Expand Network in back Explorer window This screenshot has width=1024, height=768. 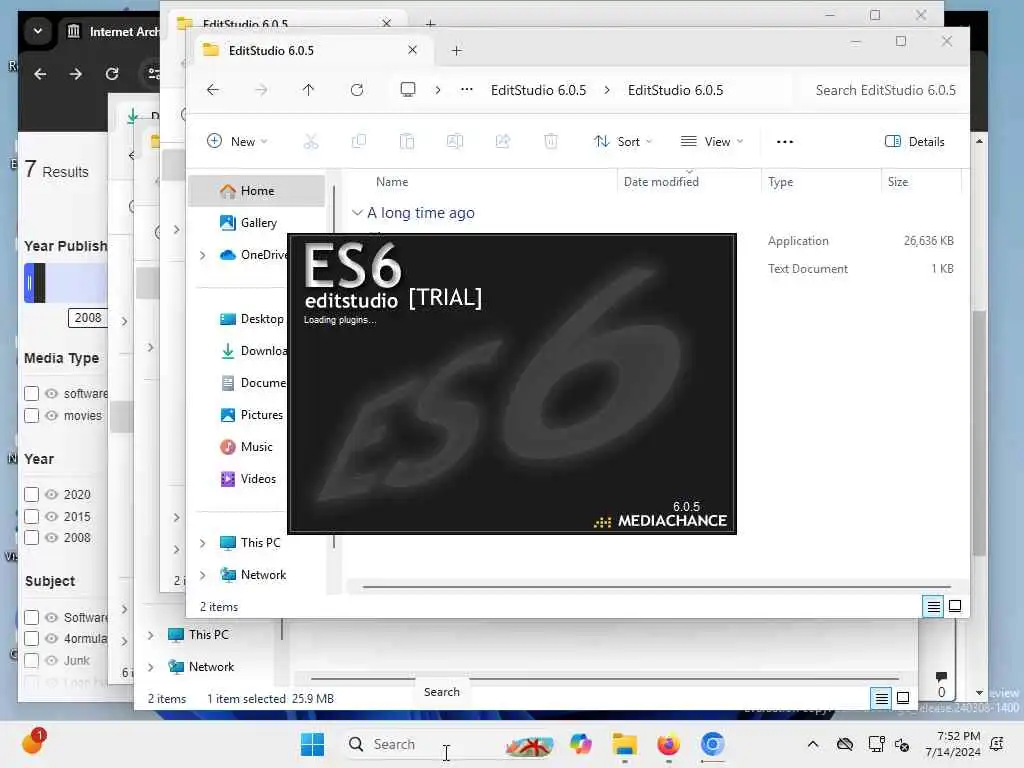pos(151,667)
